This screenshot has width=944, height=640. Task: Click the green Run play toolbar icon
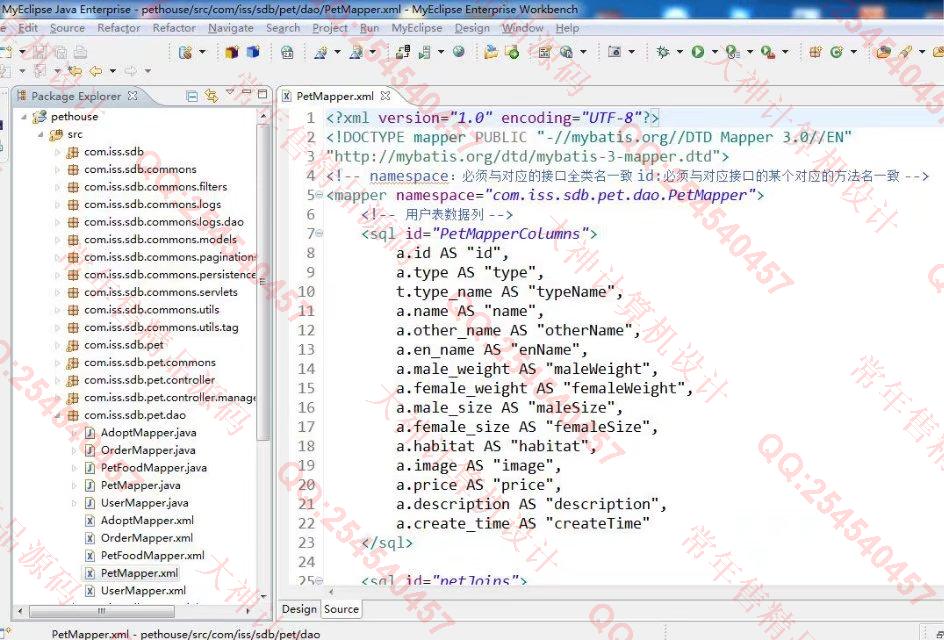pyautogui.click(x=698, y=52)
